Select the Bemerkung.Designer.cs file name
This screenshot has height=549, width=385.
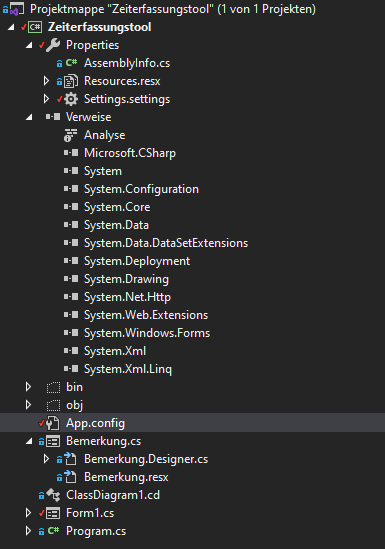point(146,459)
